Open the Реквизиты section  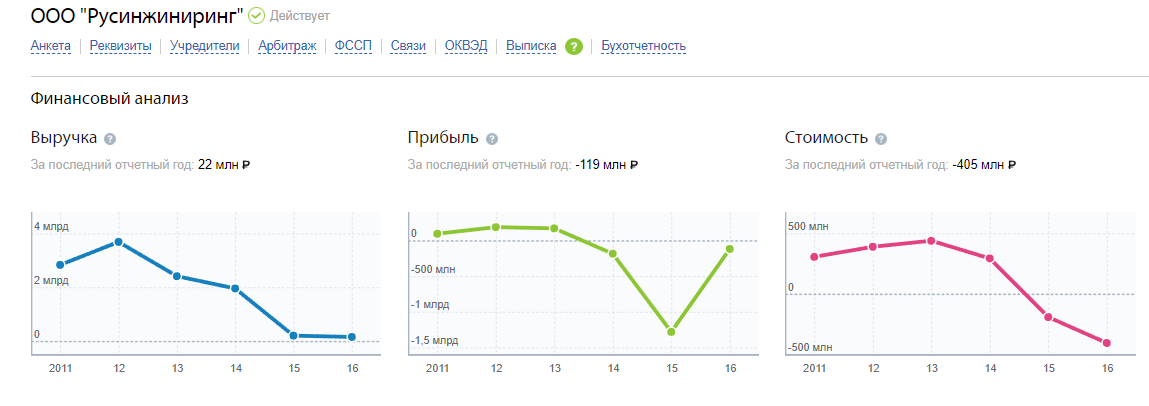coord(120,46)
